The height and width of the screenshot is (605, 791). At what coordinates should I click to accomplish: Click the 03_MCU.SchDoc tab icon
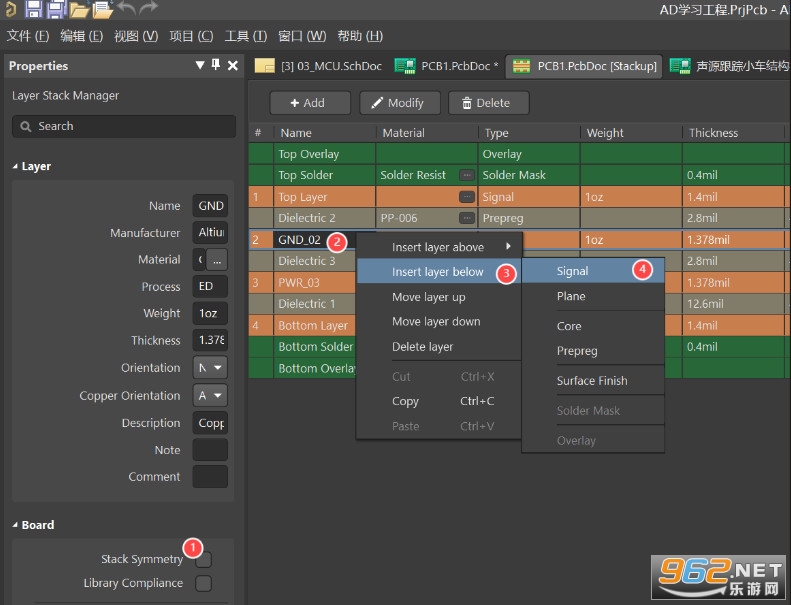pyautogui.click(x=265, y=66)
